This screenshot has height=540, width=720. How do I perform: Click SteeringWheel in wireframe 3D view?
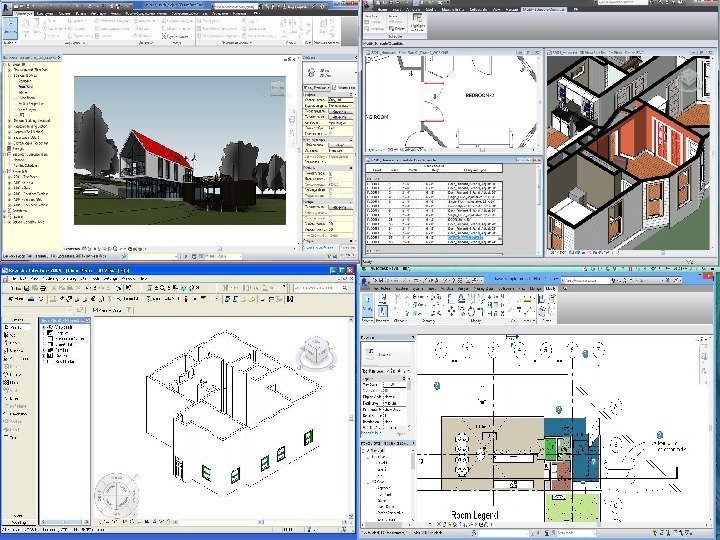116,495
